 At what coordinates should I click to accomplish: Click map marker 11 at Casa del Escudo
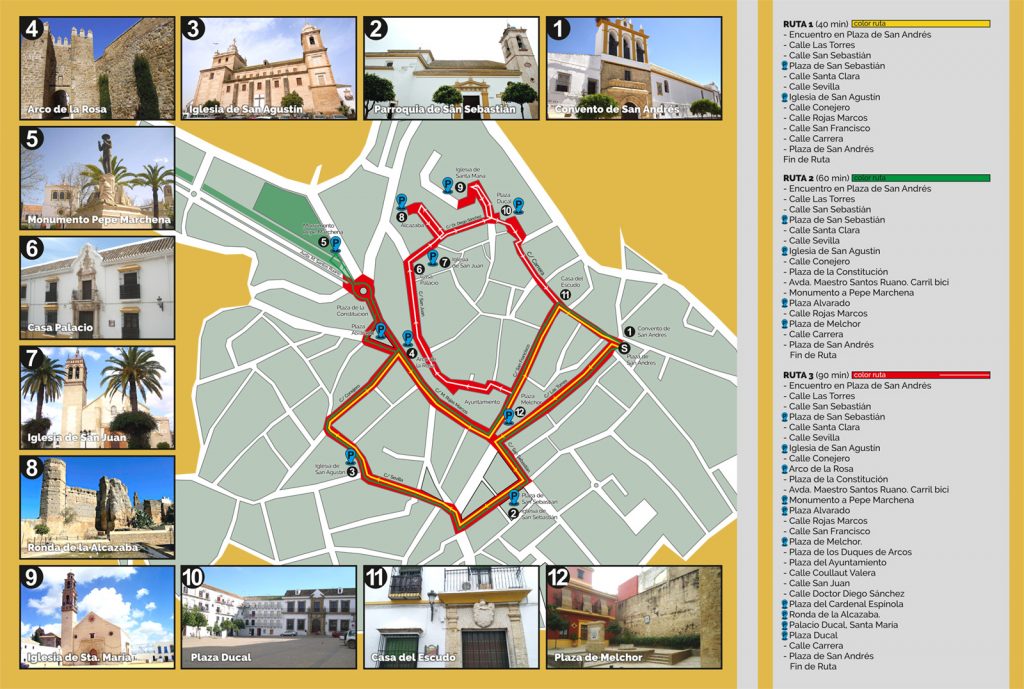click(x=566, y=294)
